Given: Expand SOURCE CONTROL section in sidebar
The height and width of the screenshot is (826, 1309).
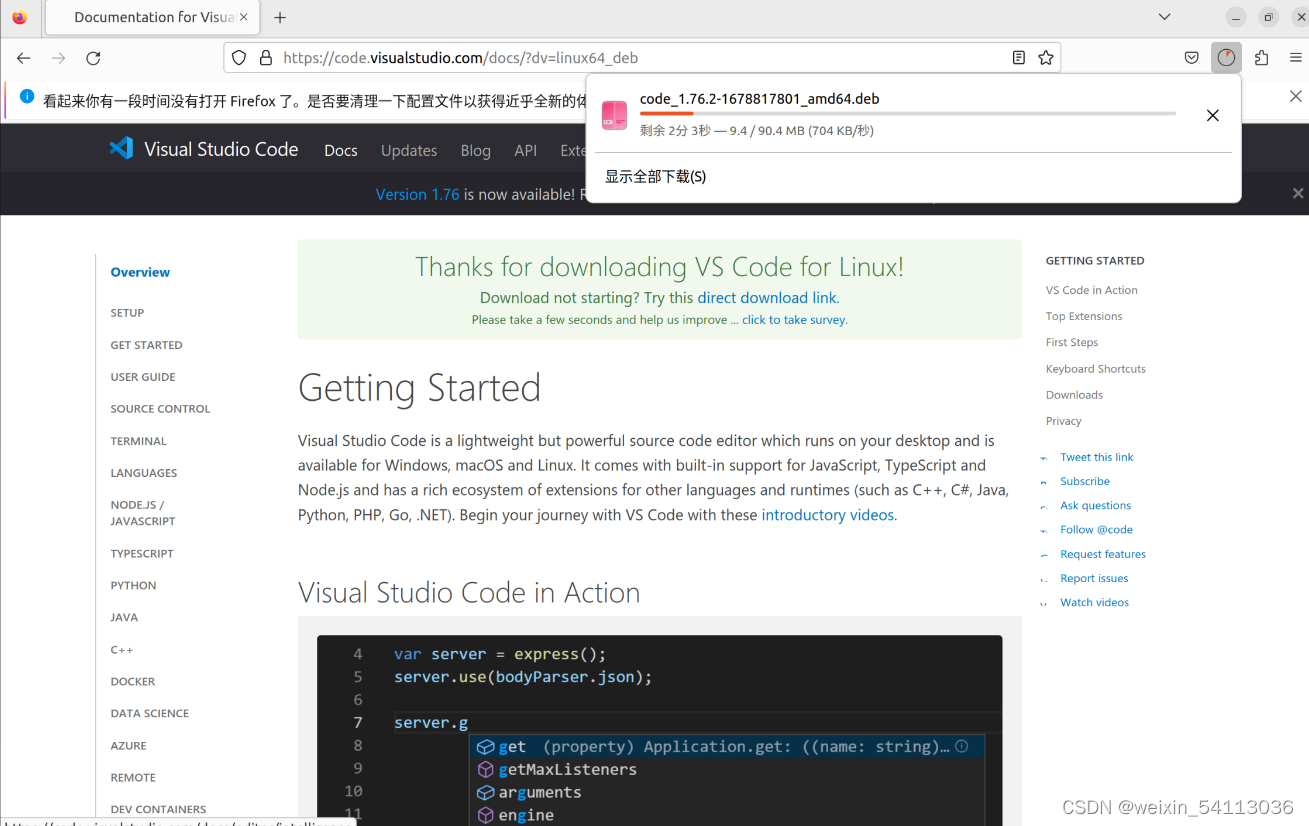Looking at the screenshot, I should pos(160,409).
